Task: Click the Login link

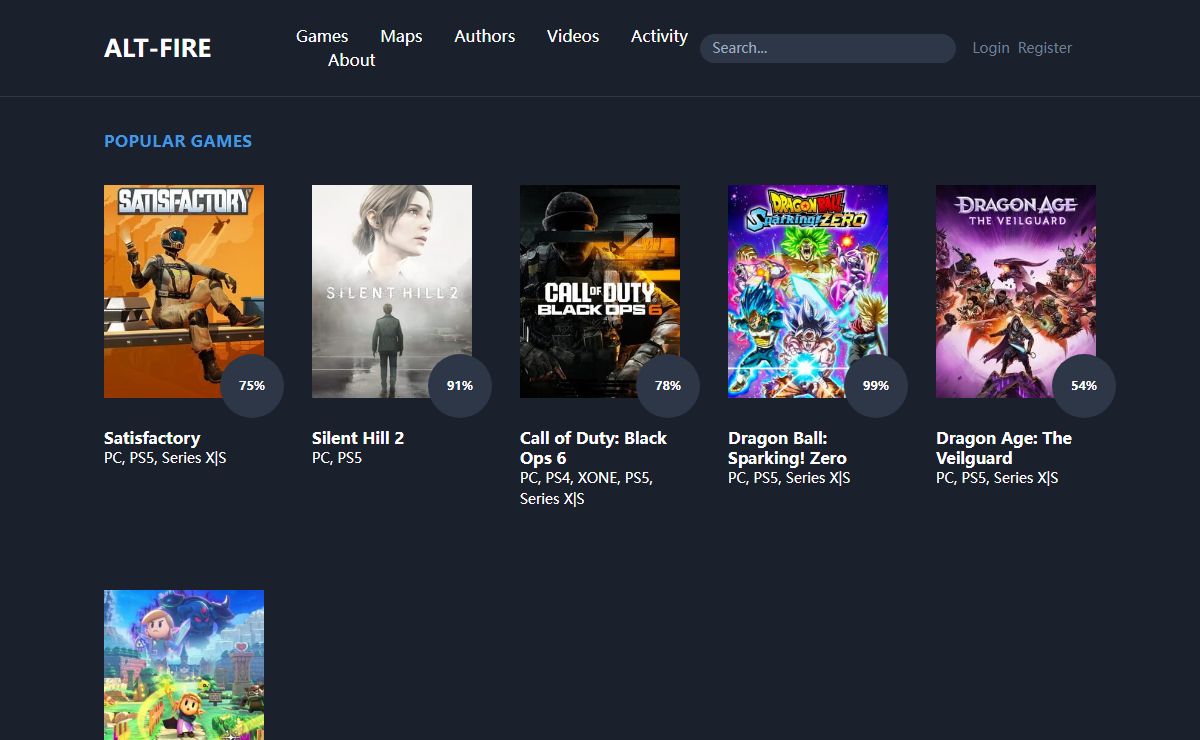Action: tap(991, 48)
